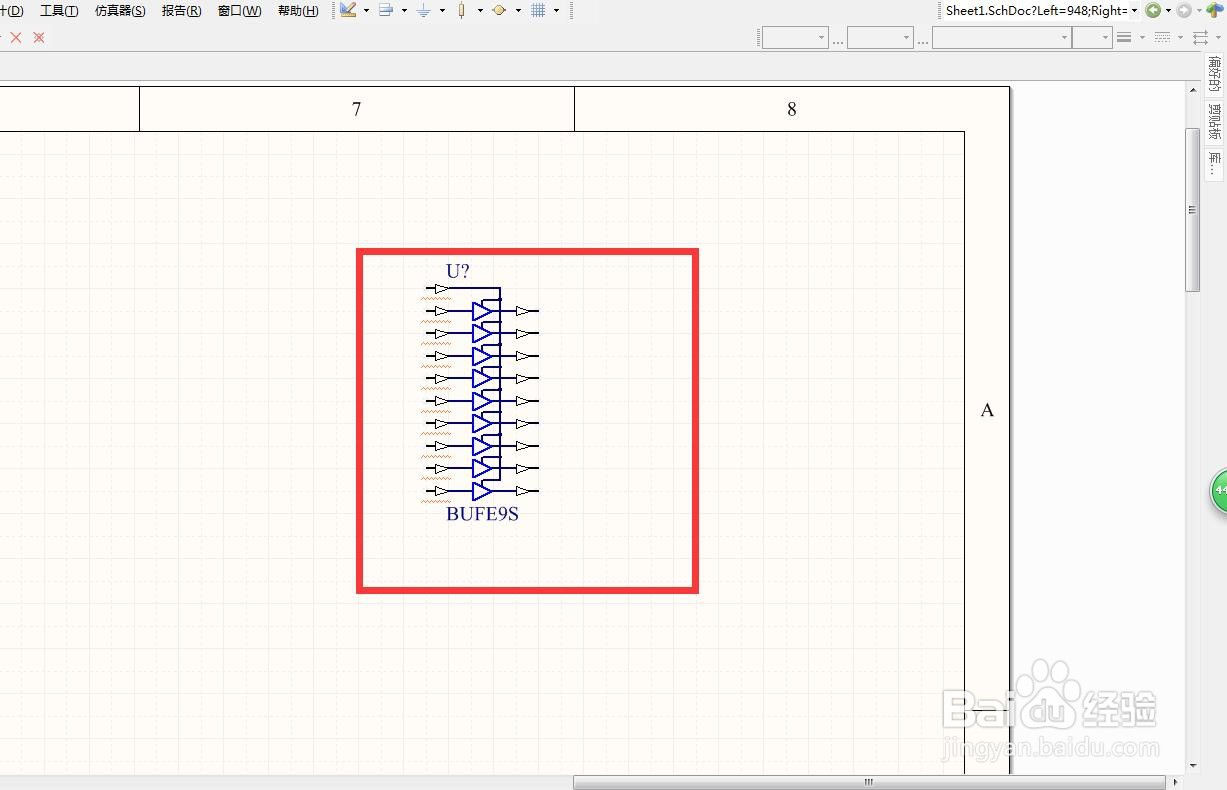1227x790 pixels.
Task: Open the second empty format combo box
Action: tap(880, 37)
